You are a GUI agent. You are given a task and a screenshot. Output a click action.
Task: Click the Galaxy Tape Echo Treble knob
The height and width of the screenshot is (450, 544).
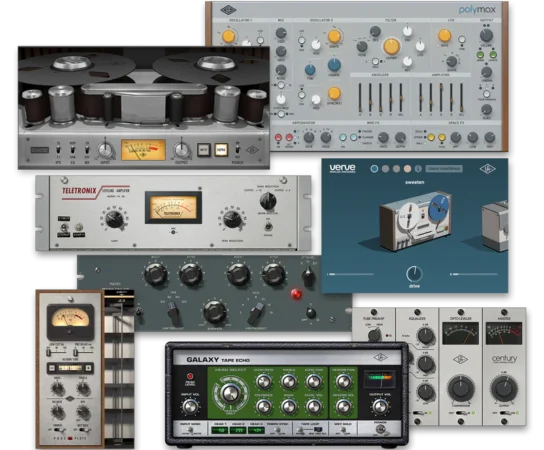[288, 382]
